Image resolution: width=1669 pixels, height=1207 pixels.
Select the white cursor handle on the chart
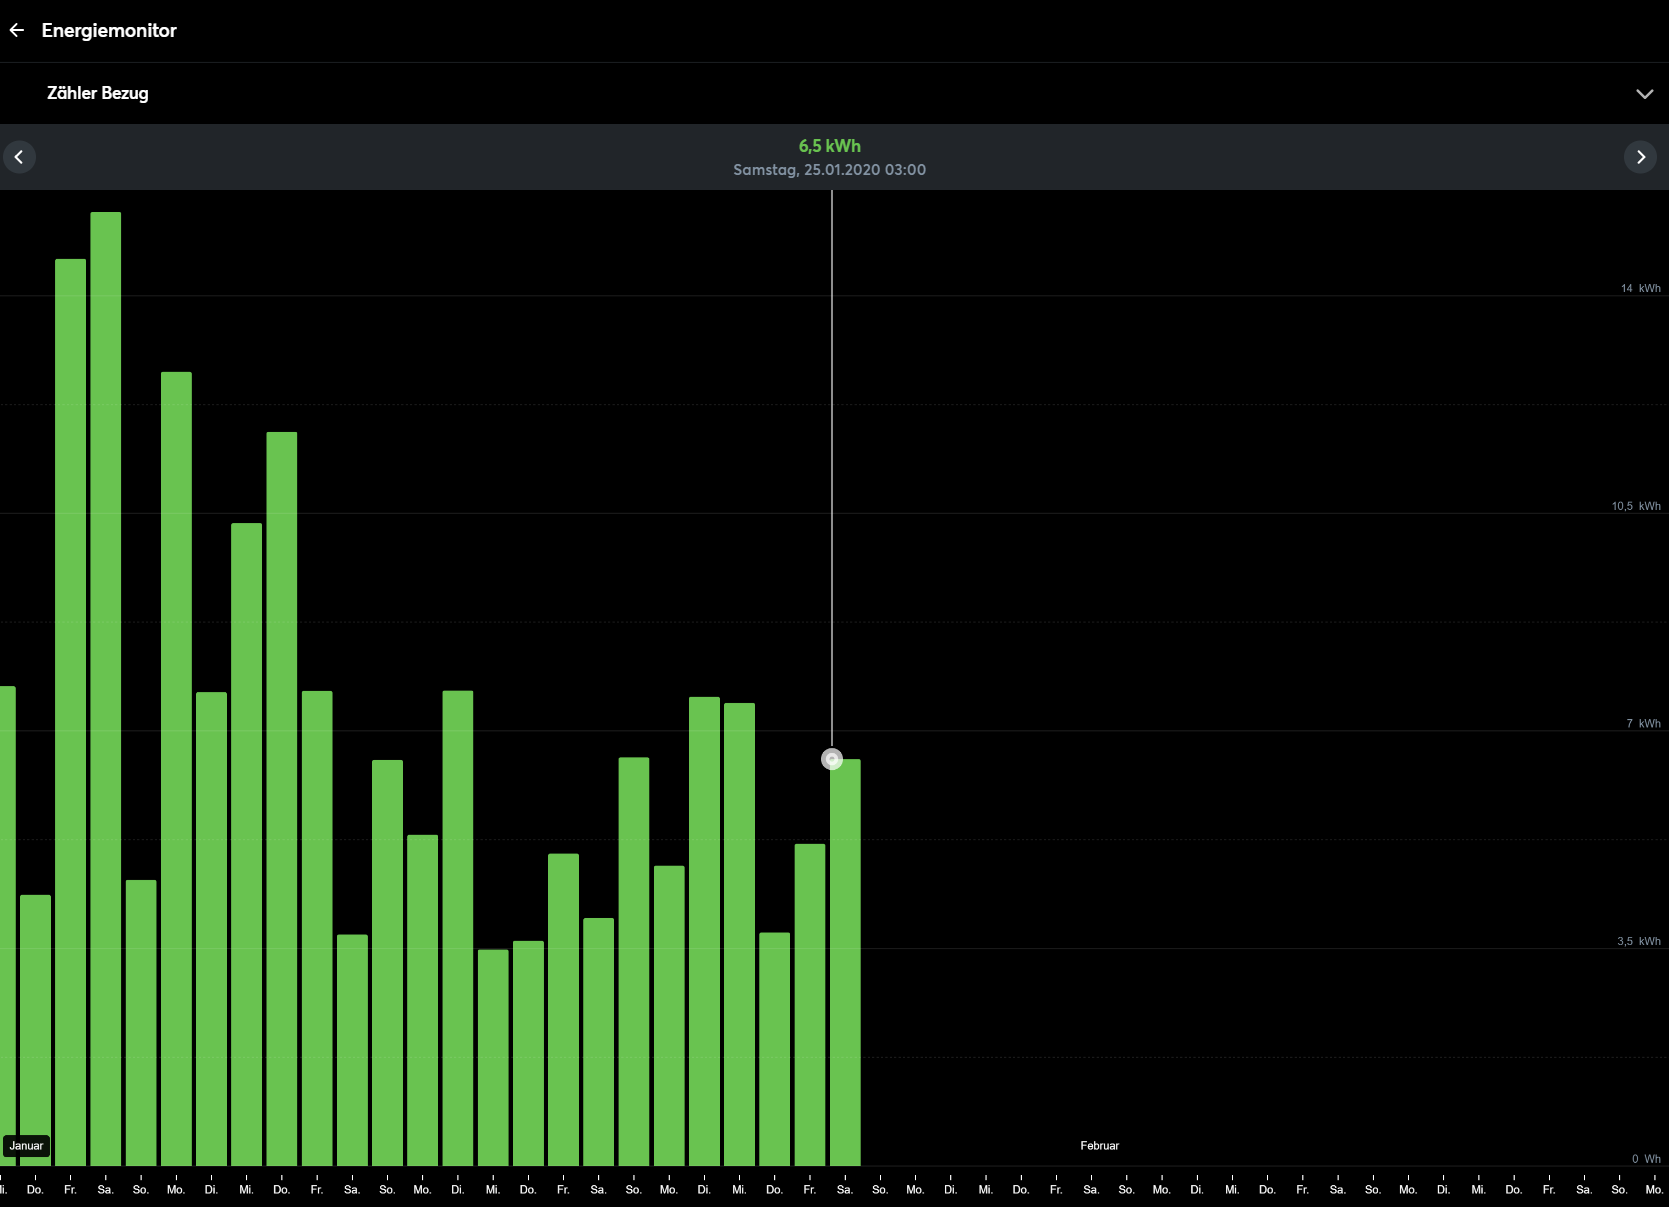[832, 759]
